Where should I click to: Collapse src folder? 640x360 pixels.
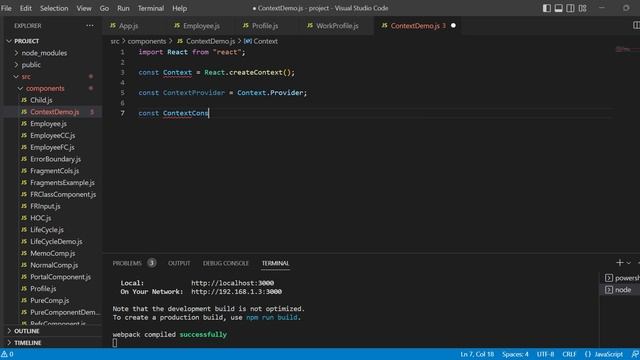(26, 77)
